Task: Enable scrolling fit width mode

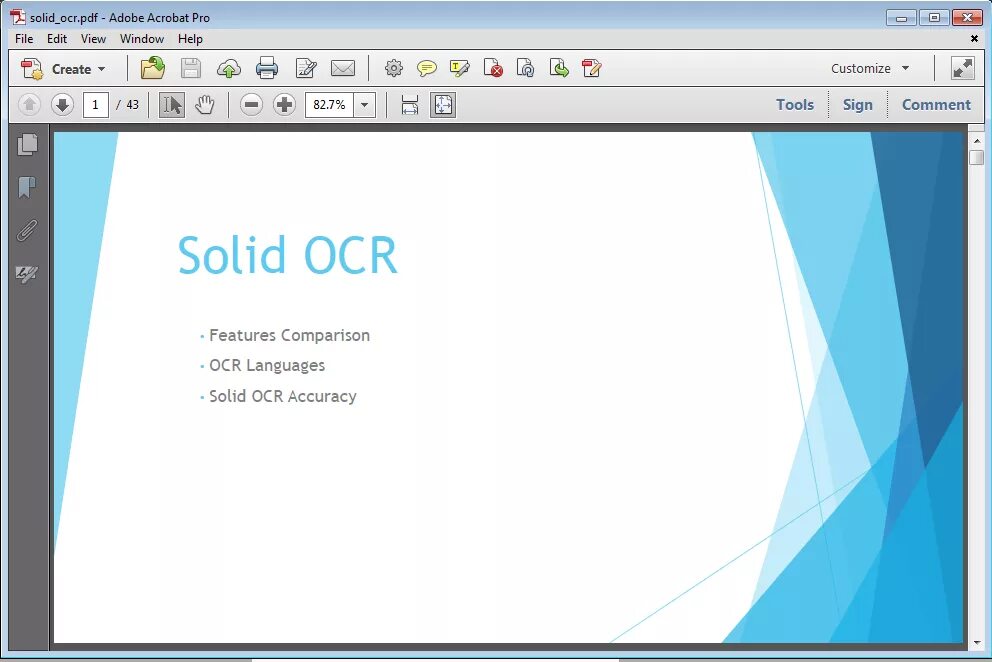Action: point(410,104)
